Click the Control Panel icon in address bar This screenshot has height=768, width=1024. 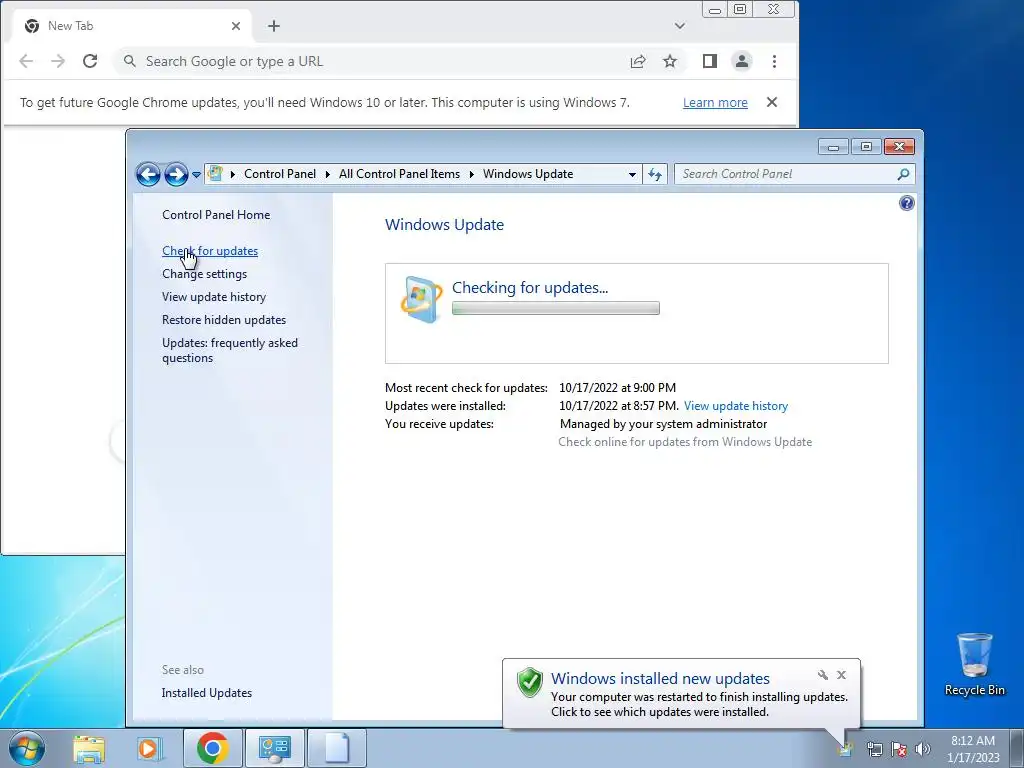pyautogui.click(x=215, y=174)
